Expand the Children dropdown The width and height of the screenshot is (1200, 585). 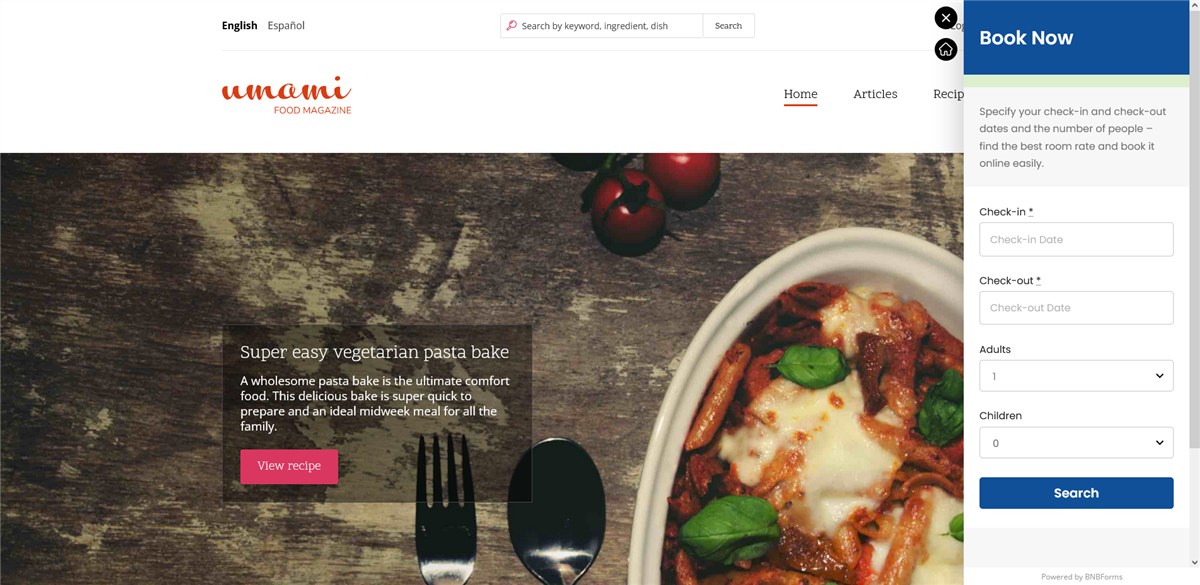coord(1076,443)
